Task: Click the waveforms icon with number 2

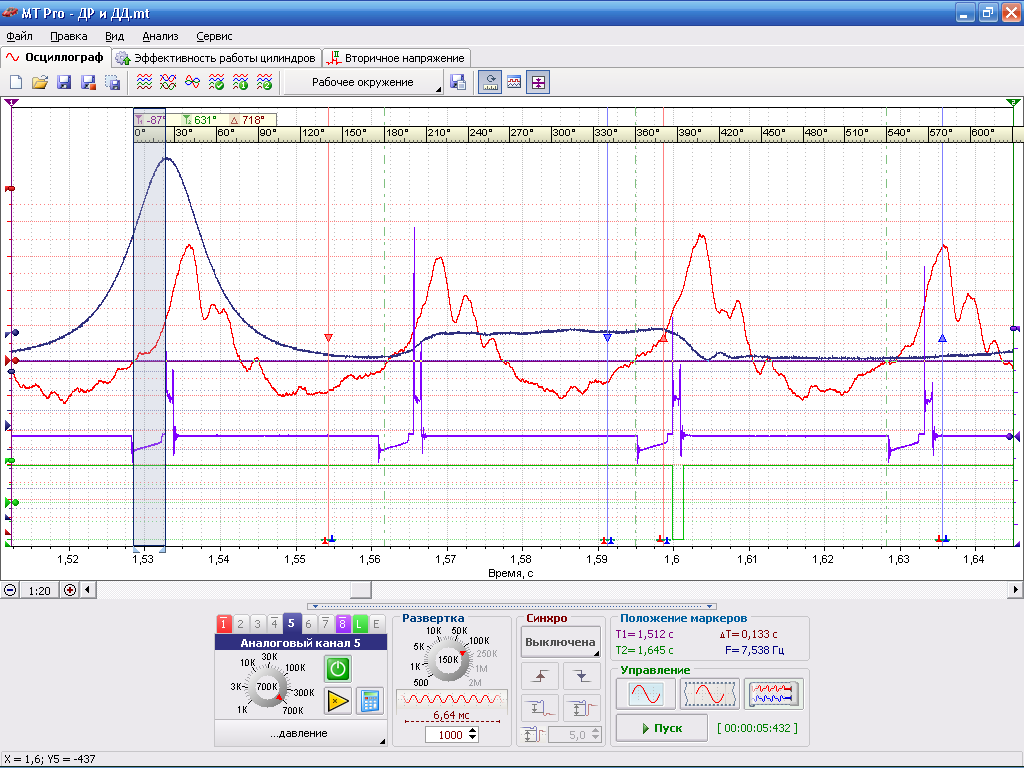Action: coord(264,82)
